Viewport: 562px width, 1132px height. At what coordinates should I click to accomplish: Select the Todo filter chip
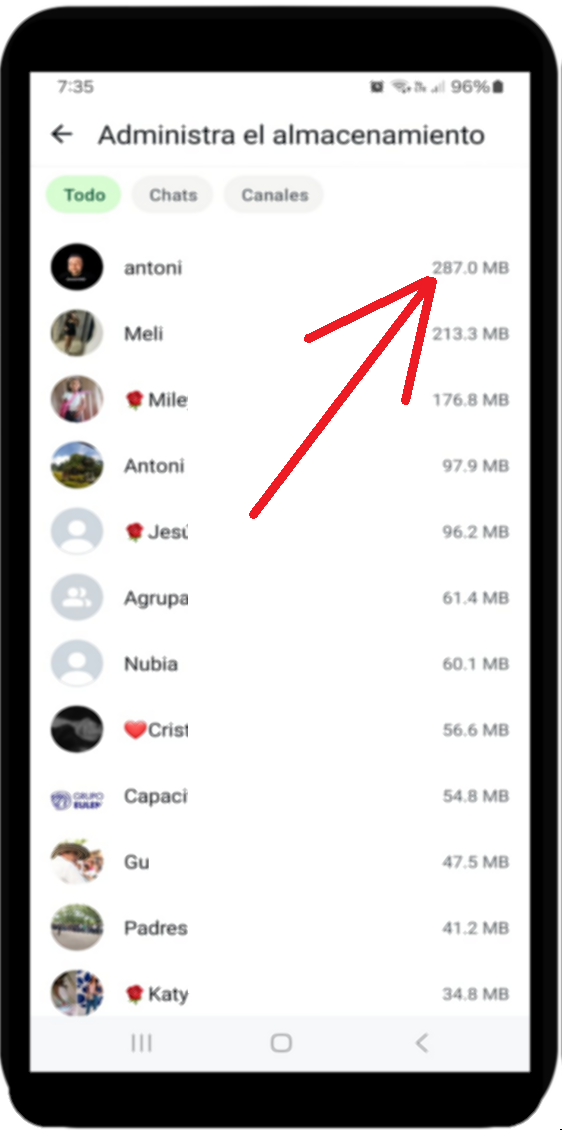point(84,195)
